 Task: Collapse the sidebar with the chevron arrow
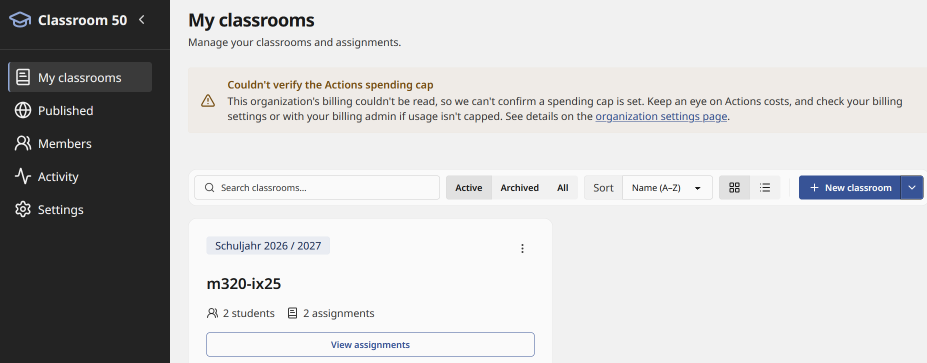point(141,20)
